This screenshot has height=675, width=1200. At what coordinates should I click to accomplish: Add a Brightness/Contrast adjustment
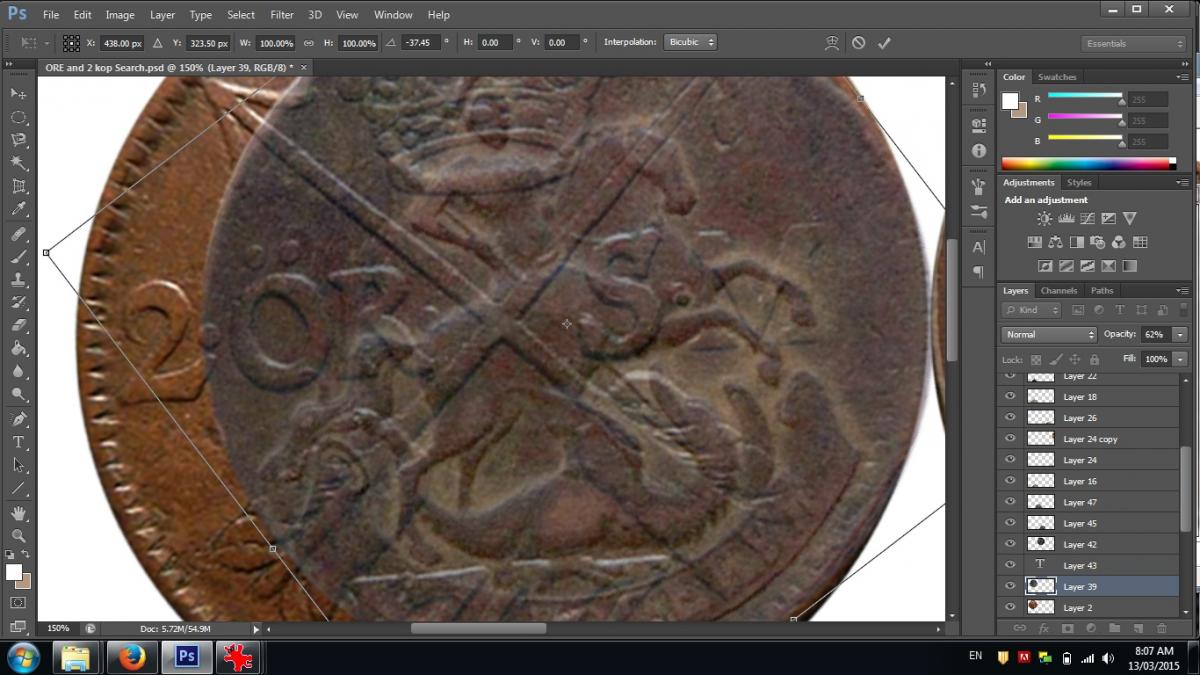click(1044, 218)
